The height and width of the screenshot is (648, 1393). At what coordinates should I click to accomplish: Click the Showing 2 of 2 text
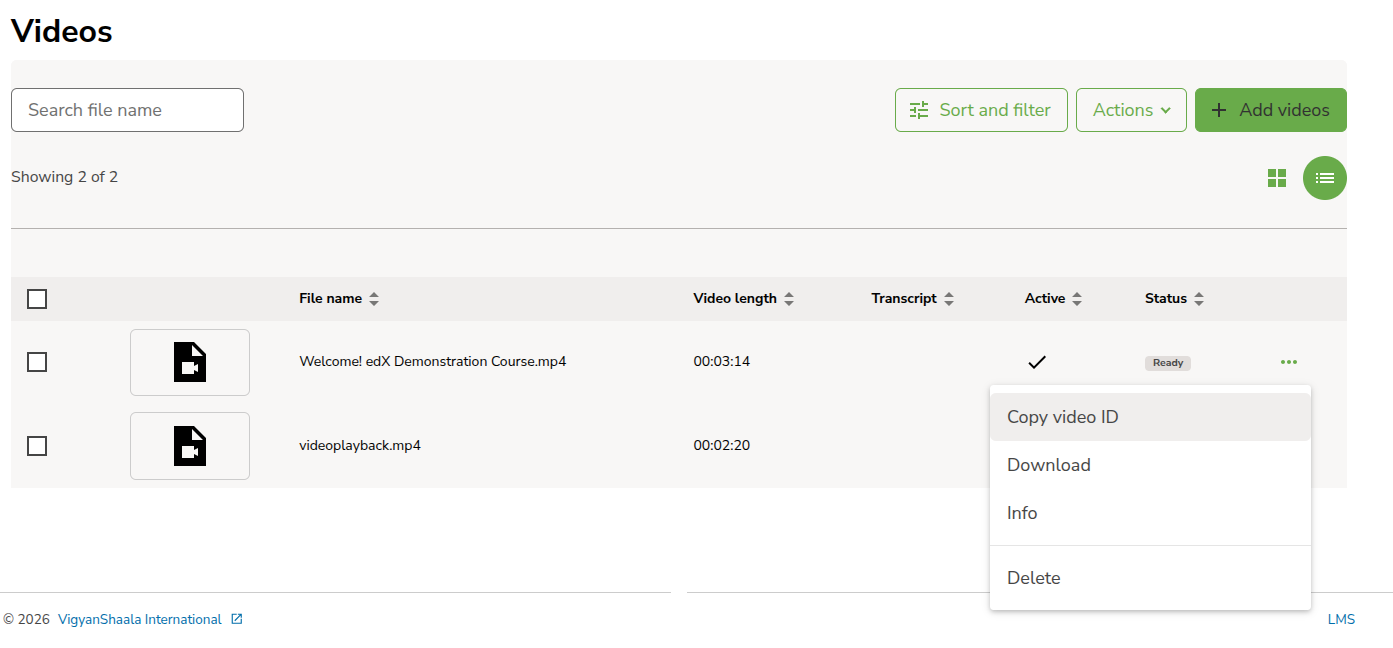[65, 177]
